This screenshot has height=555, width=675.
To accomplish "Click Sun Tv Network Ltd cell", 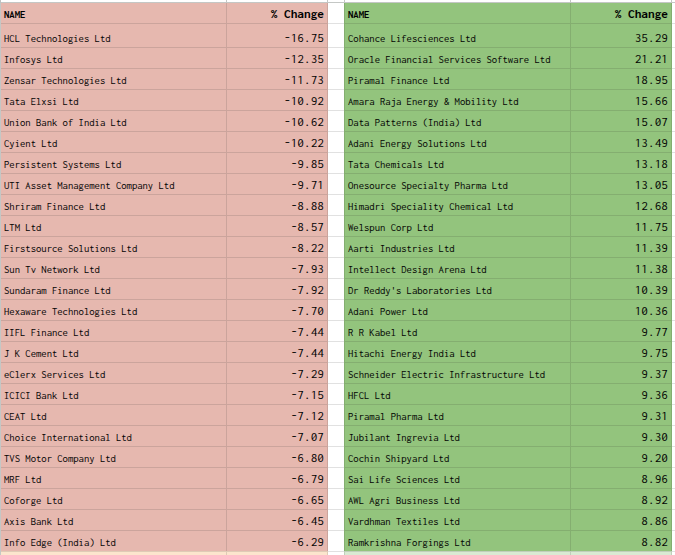I will coord(113,270).
